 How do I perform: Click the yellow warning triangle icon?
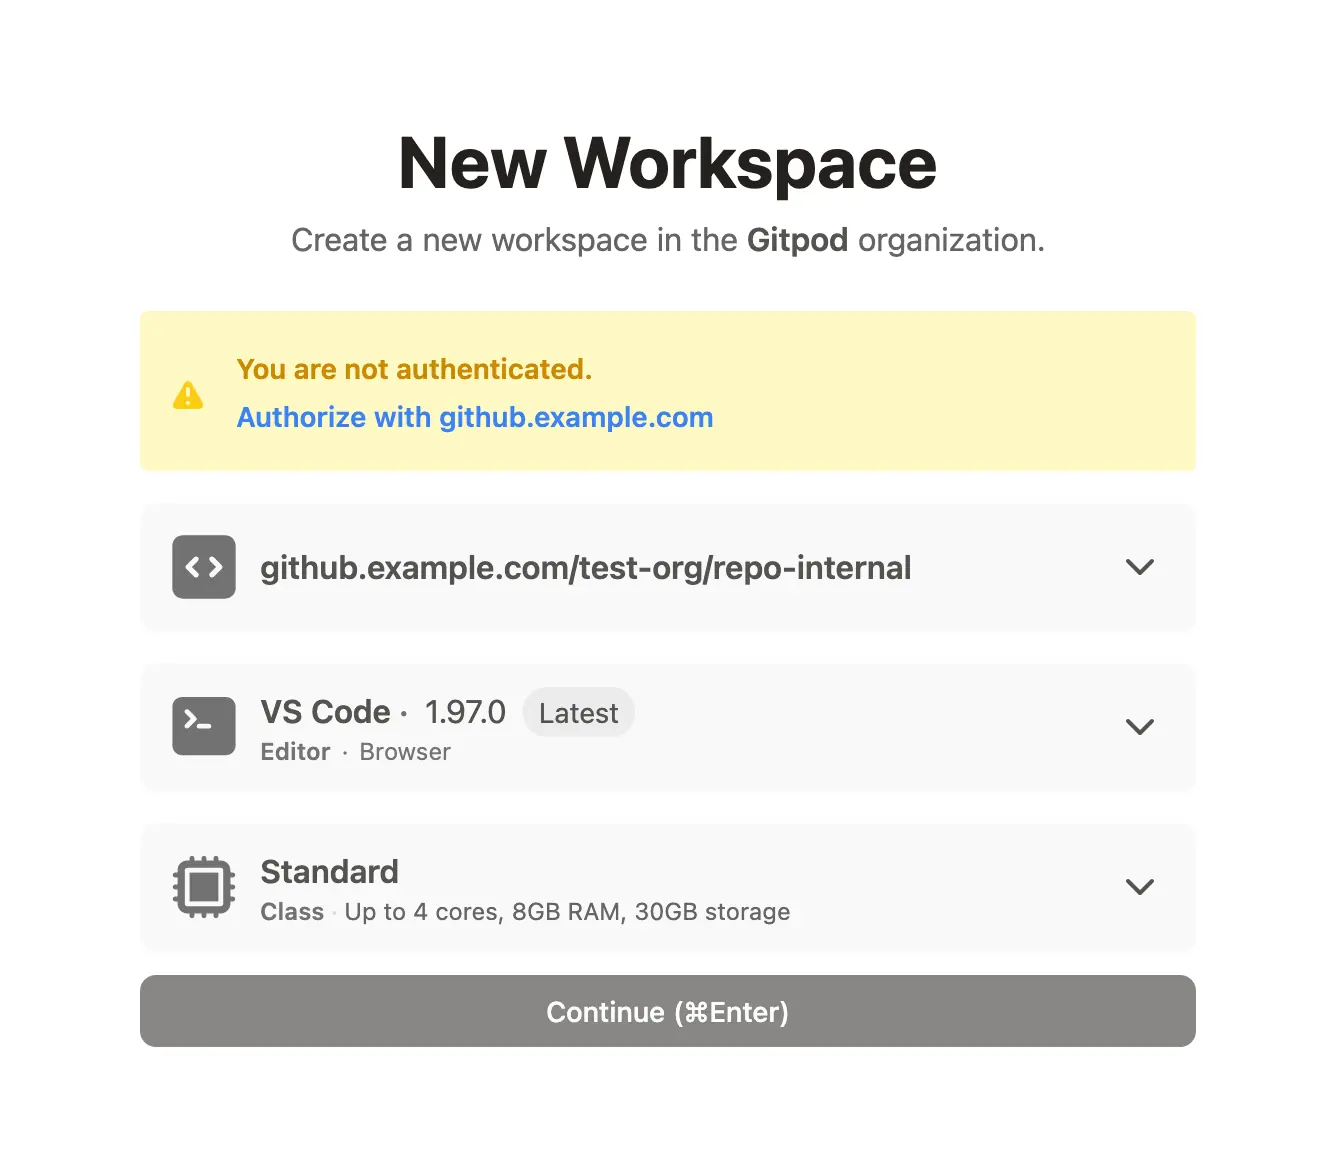point(188,395)
